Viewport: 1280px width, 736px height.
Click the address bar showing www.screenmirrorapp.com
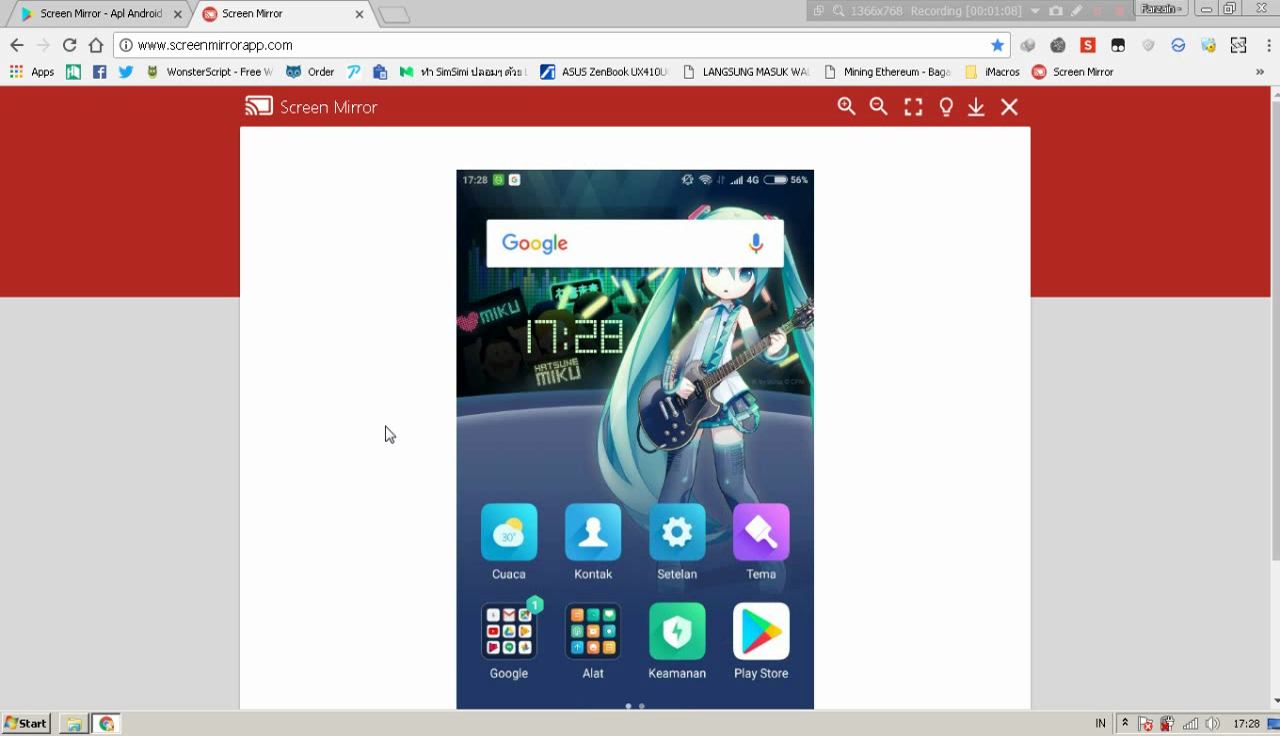click(x=560, y=45)
